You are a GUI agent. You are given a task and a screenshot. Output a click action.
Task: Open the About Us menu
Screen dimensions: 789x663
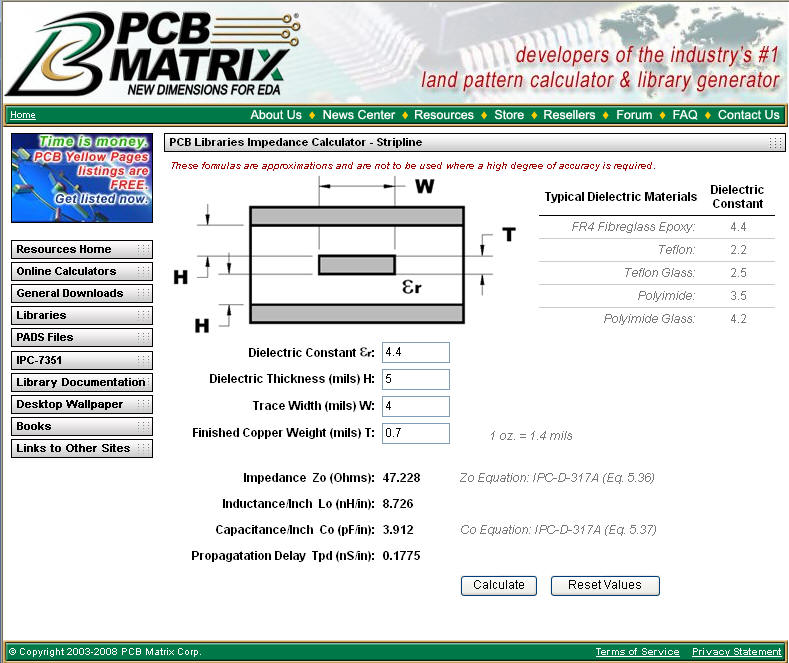pos(276,115)
